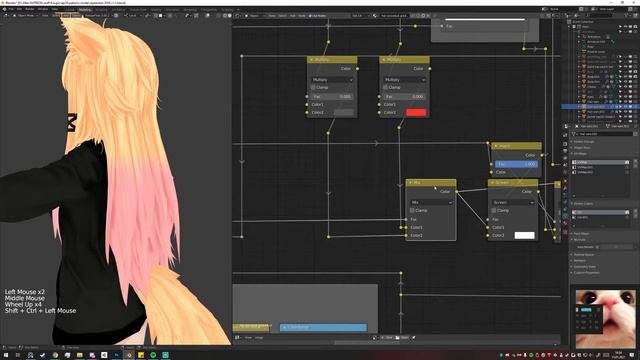
Task: Select UVMap.001 in the UV Maps list
Action: 600,167
